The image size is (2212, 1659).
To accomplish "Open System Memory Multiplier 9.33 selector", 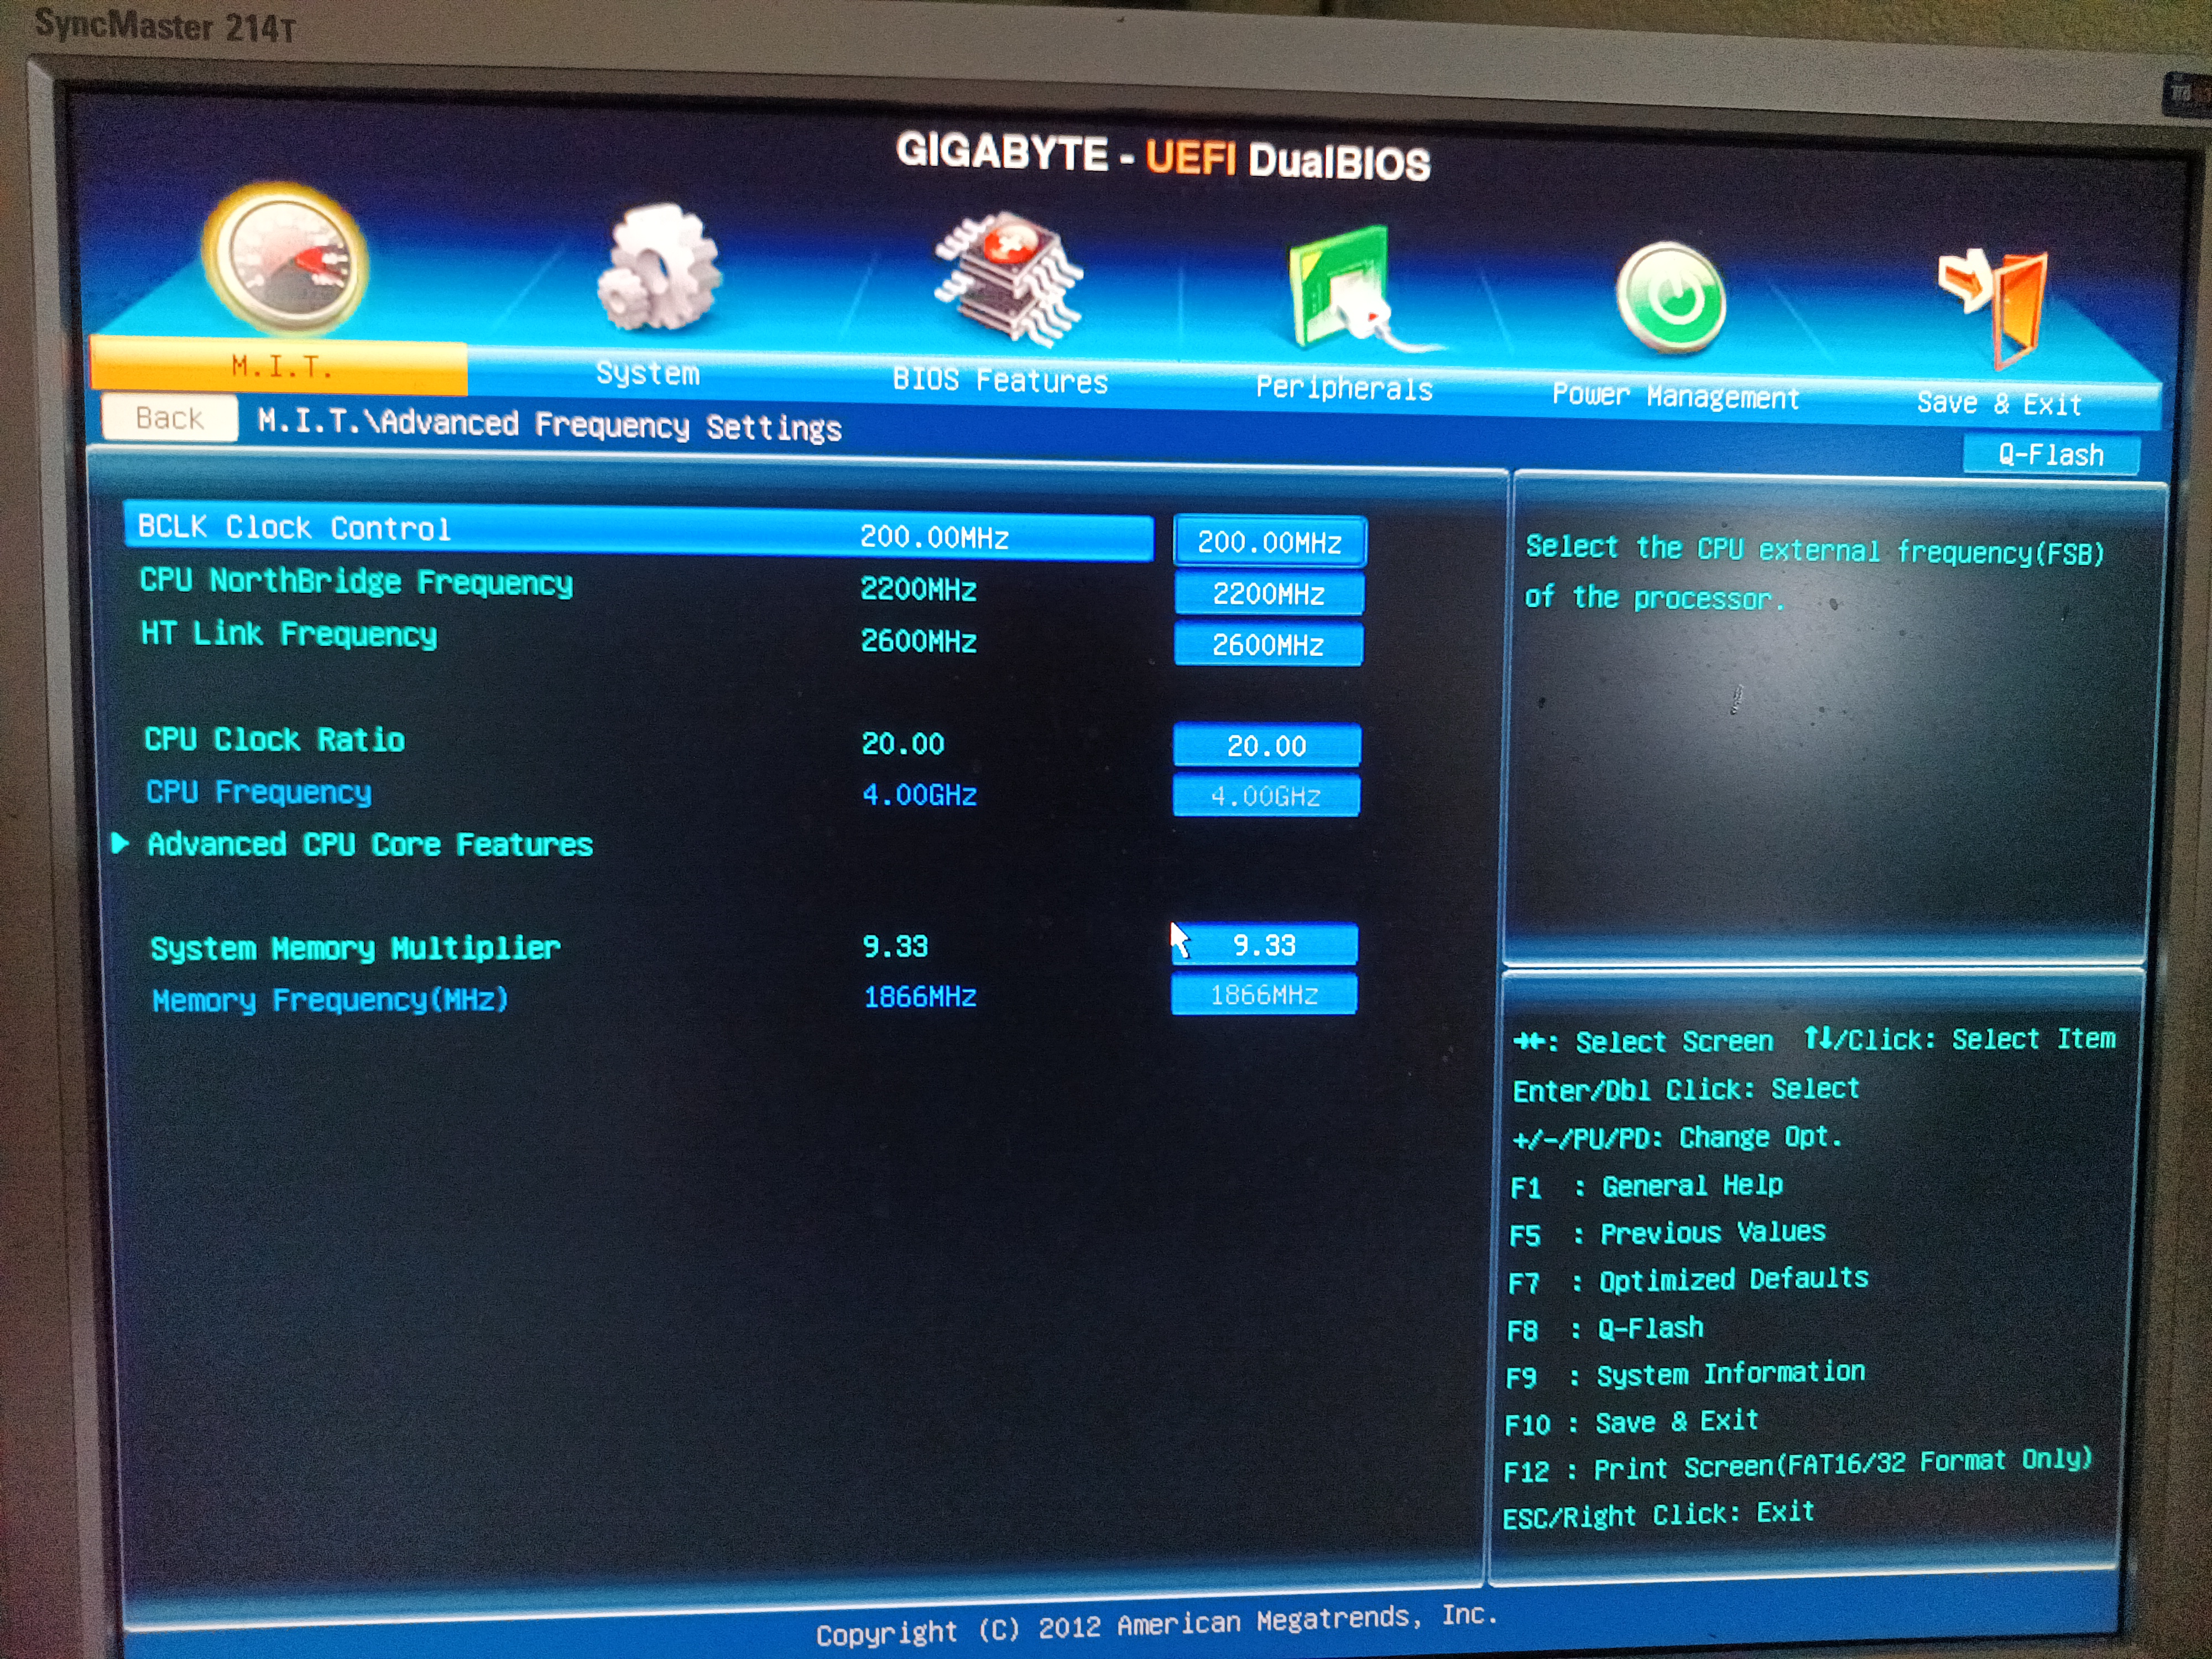I will pyautogui.click(x=1264, y=945).
